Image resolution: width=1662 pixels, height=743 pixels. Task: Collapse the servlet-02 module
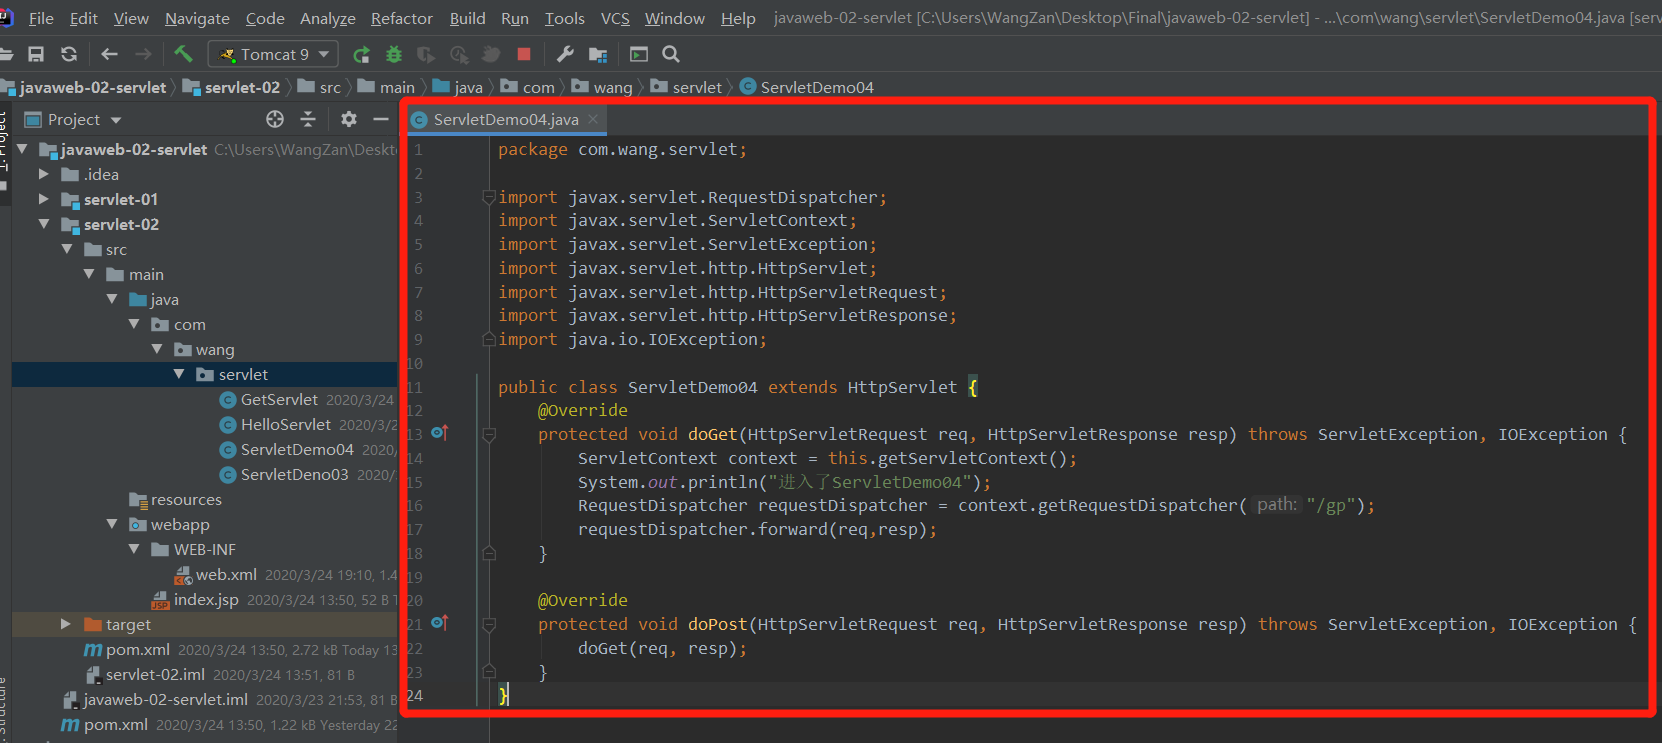click(x=44, y=224)
